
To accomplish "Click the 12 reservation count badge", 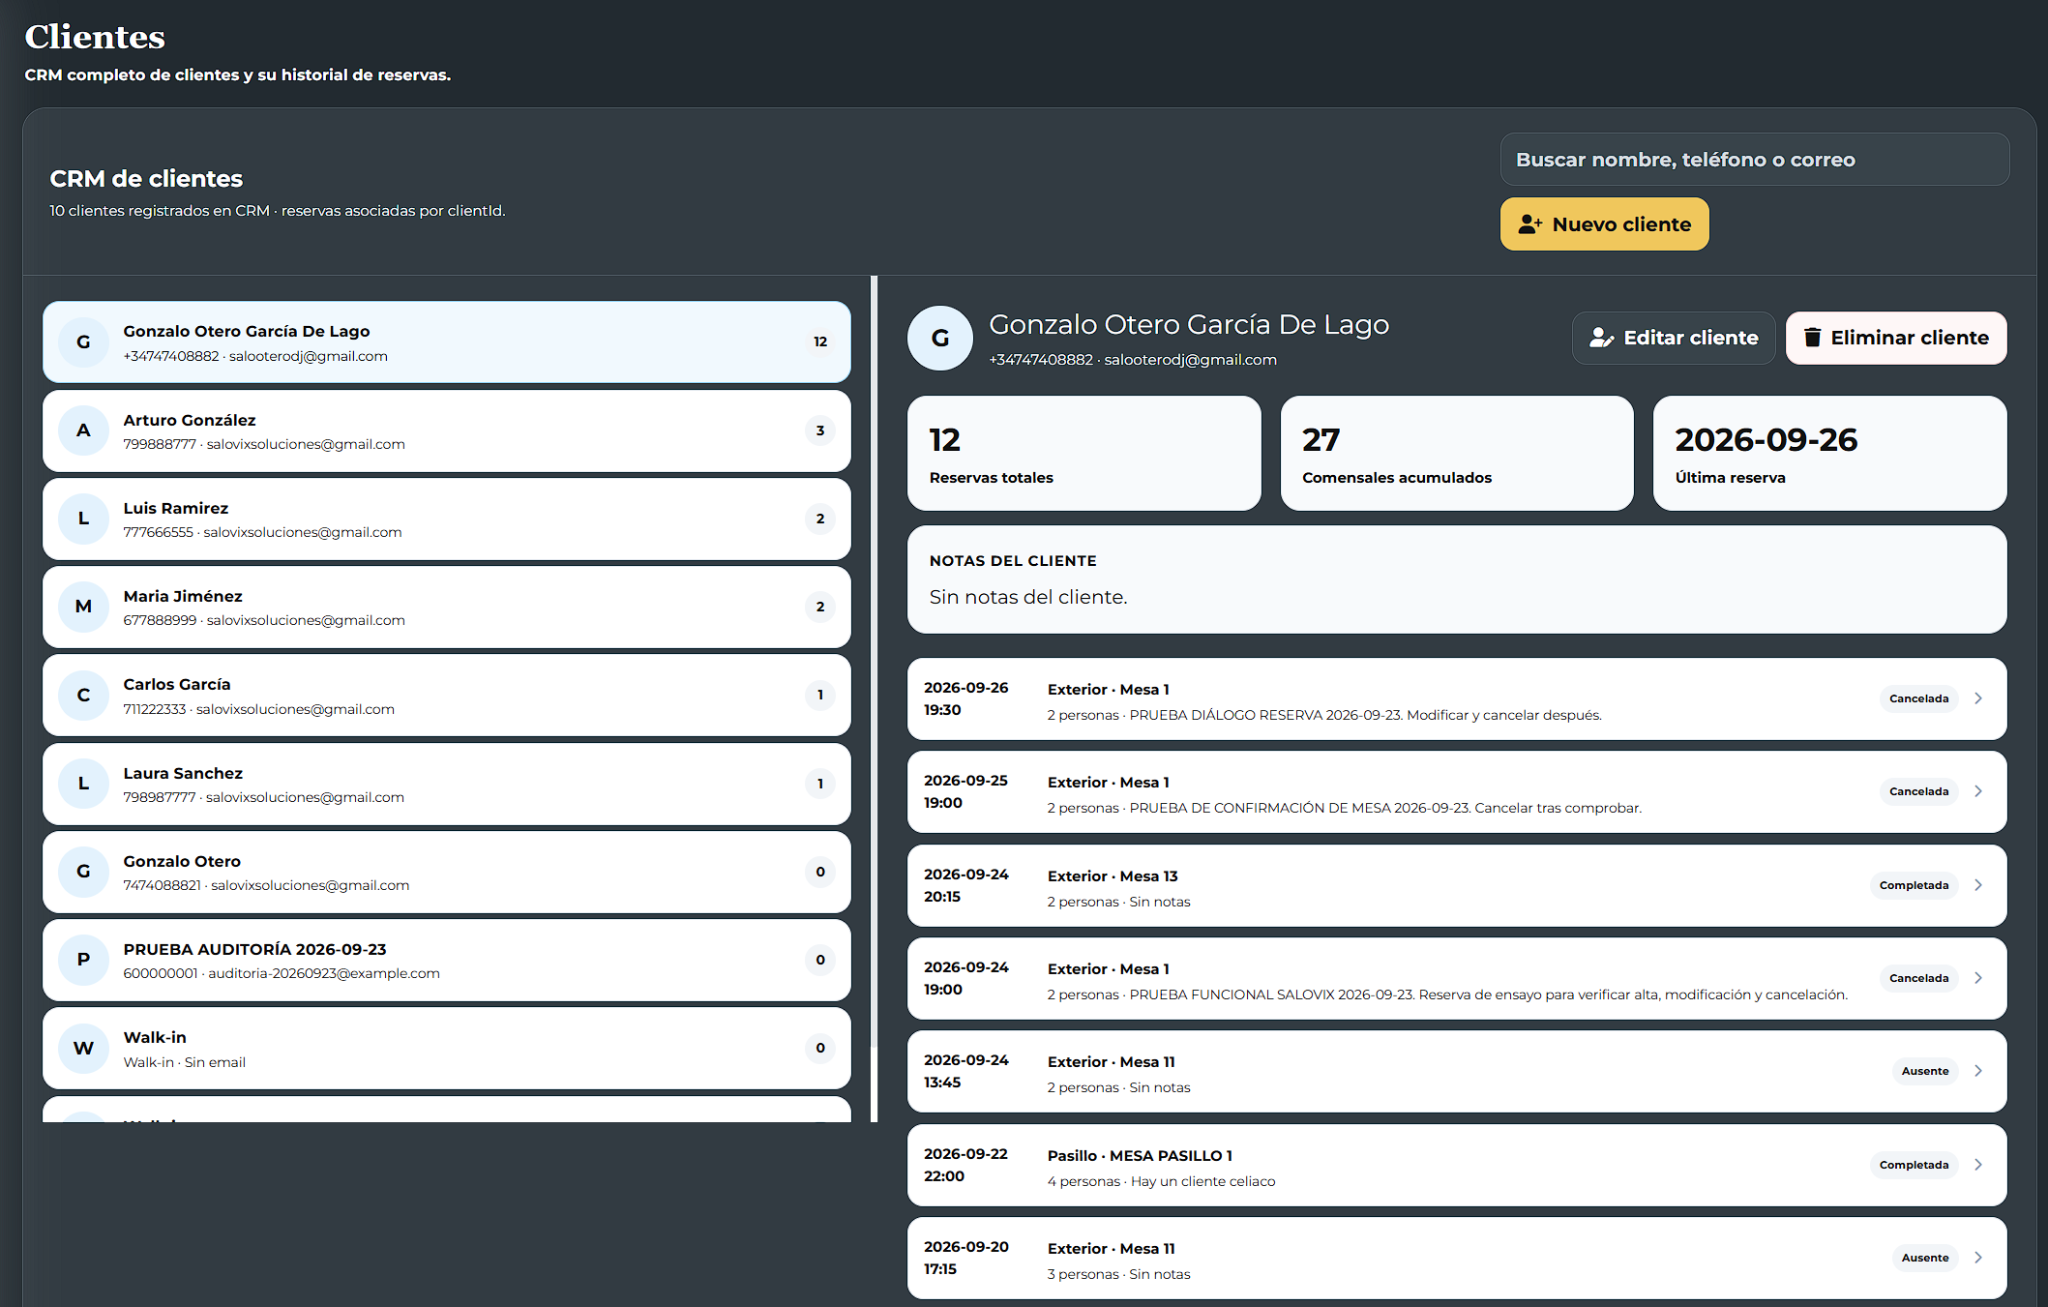I will click(x=820, y=342).
